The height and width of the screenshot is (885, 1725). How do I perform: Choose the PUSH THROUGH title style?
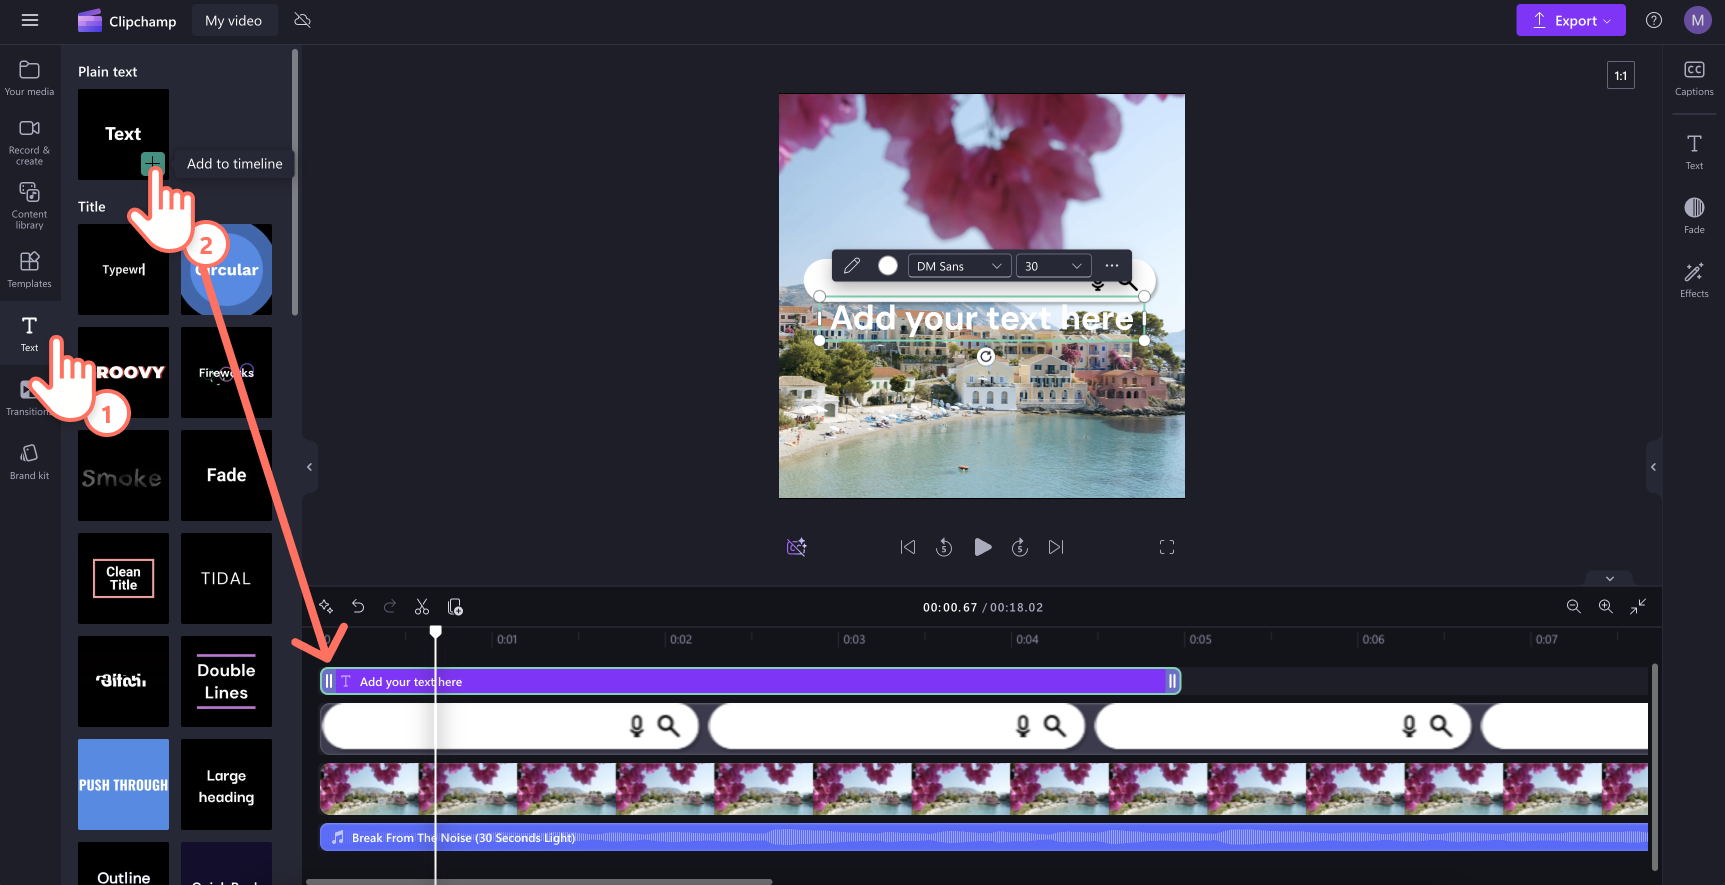pos(123,784)
